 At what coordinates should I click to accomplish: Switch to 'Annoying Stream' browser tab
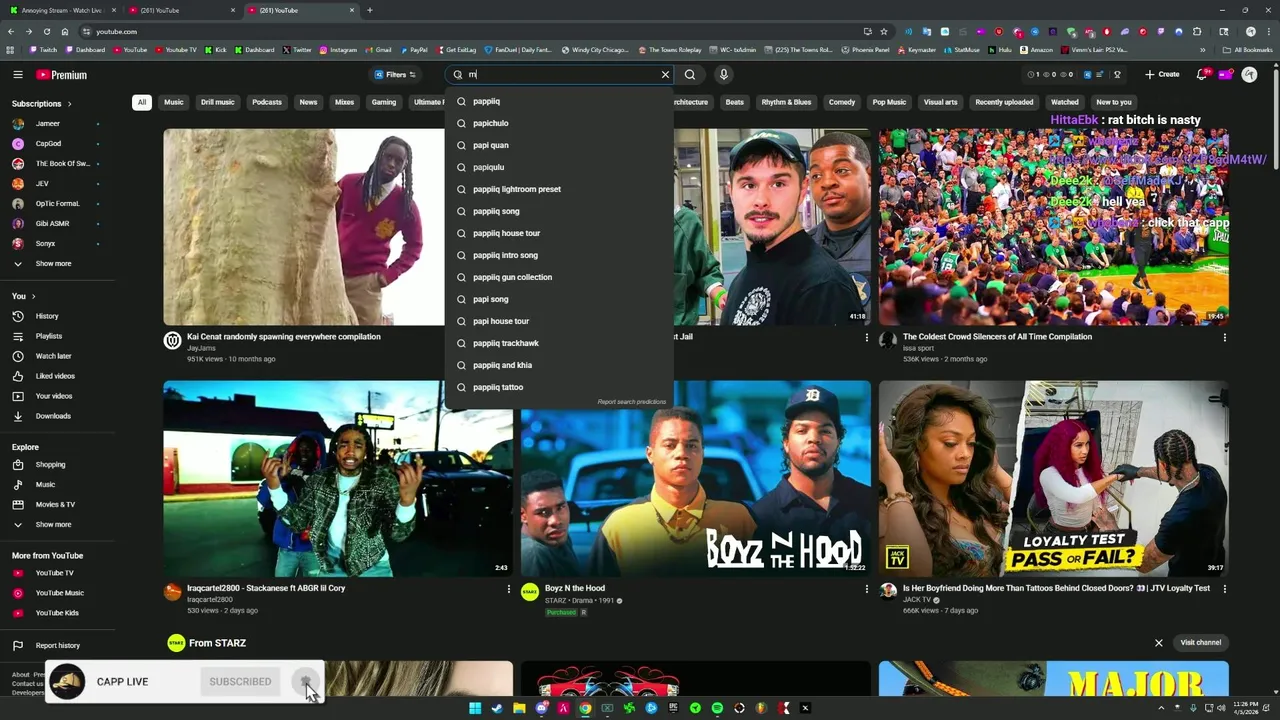tap(61, 10)
